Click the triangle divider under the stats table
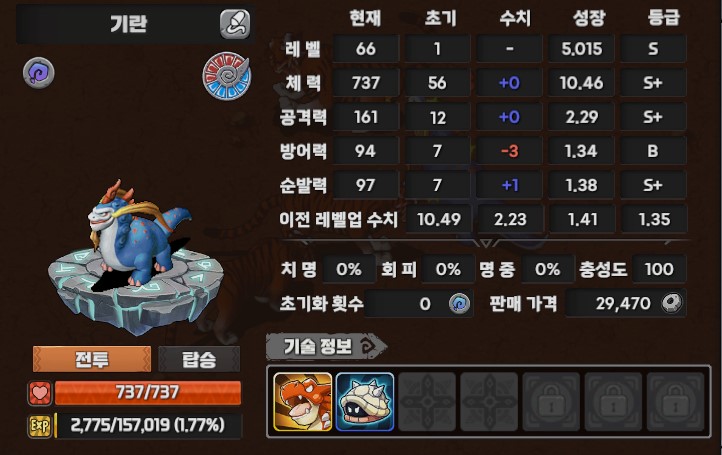The image size is (722, 455). click(x=485, y=242)
